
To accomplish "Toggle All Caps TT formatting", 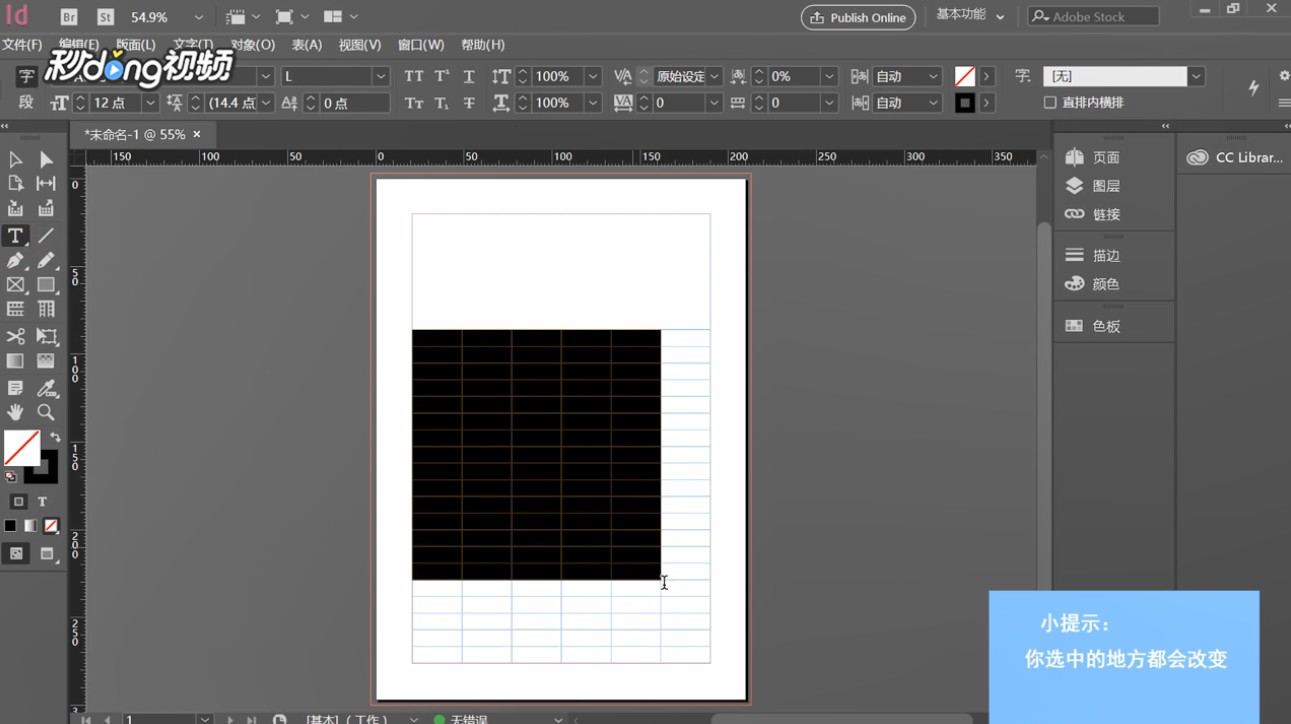I will [x=413, y=76].
